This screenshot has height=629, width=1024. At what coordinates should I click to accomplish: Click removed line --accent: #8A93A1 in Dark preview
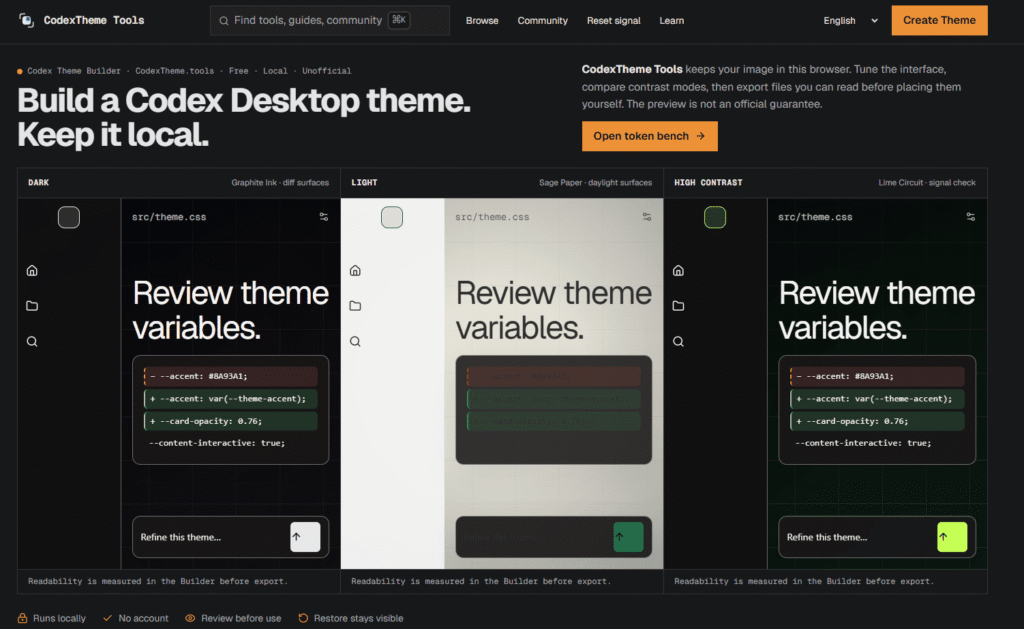coord(231,376)
